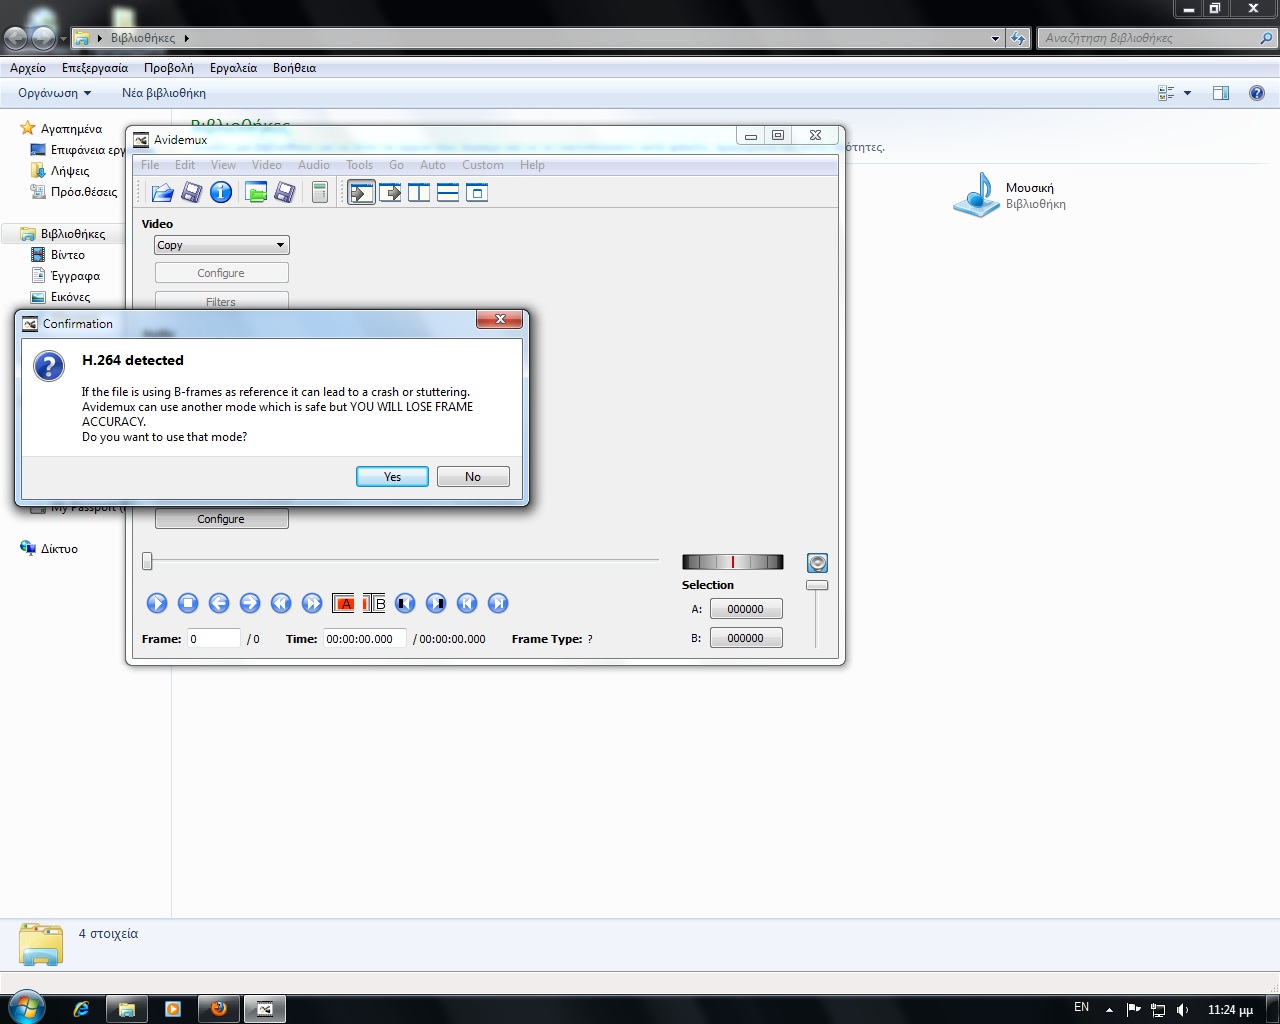Open the Avidemux Tools menu

(x=360, y=165)
